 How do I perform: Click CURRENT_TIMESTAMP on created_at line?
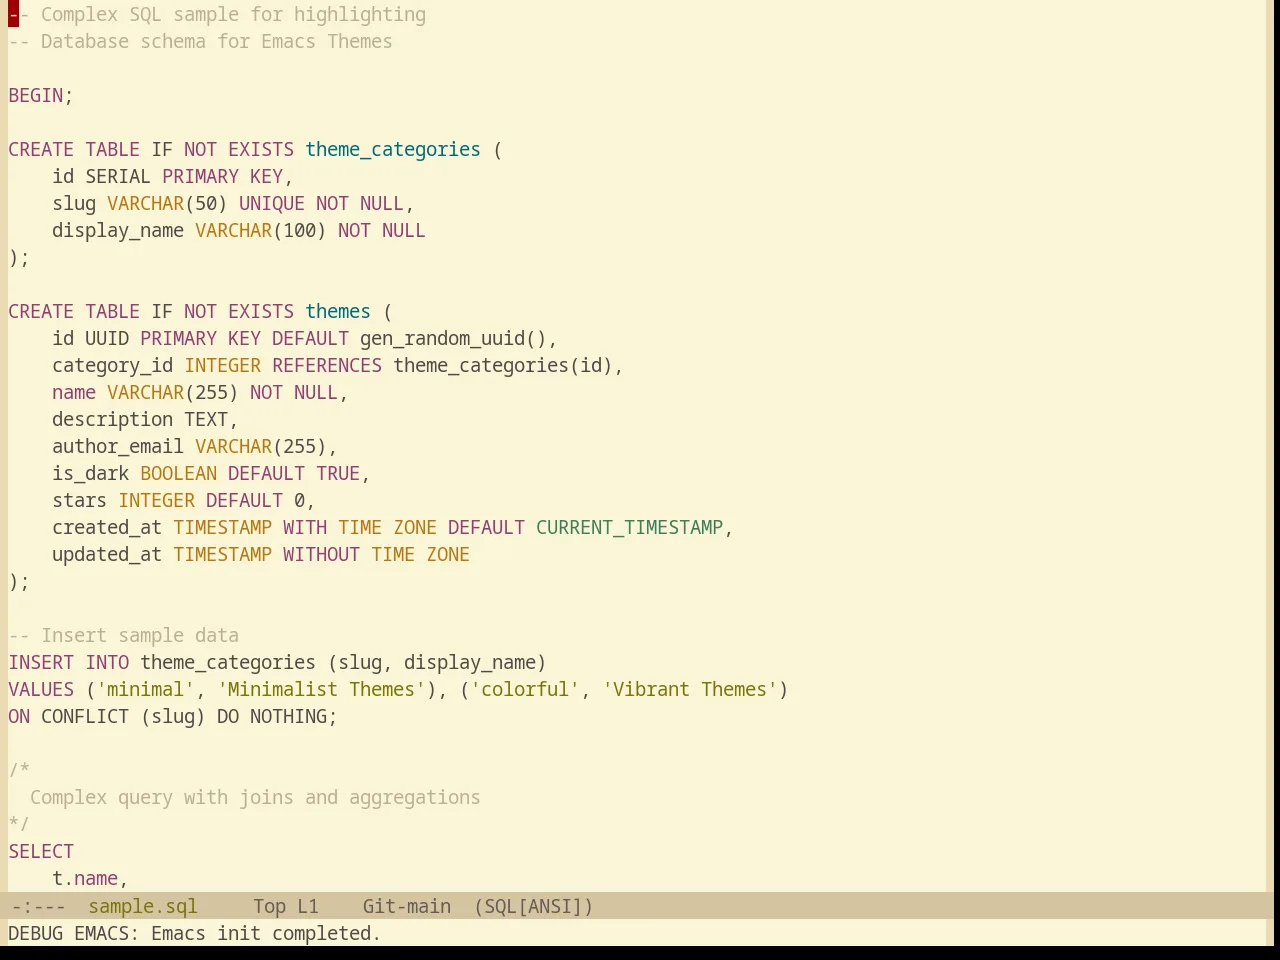tap(630, 527)
